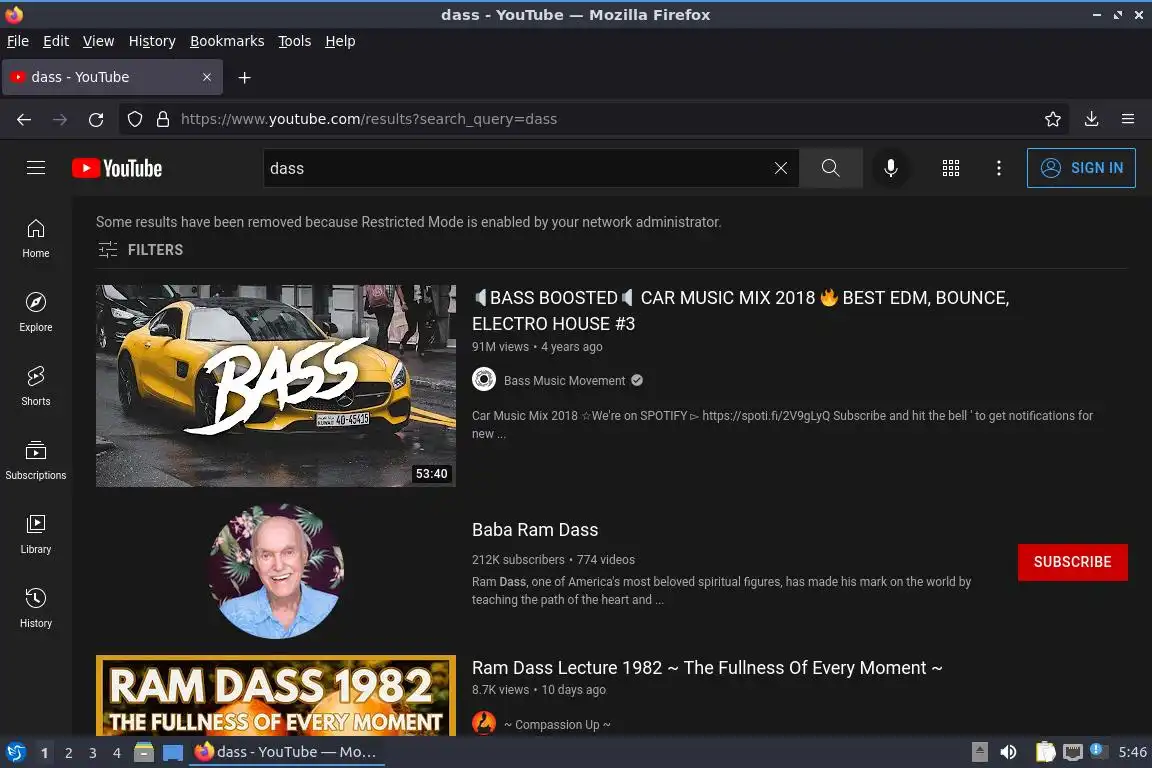Switch to workspace 4 in taskbar
Viewport: 1152px width, 768px height.
117,753
